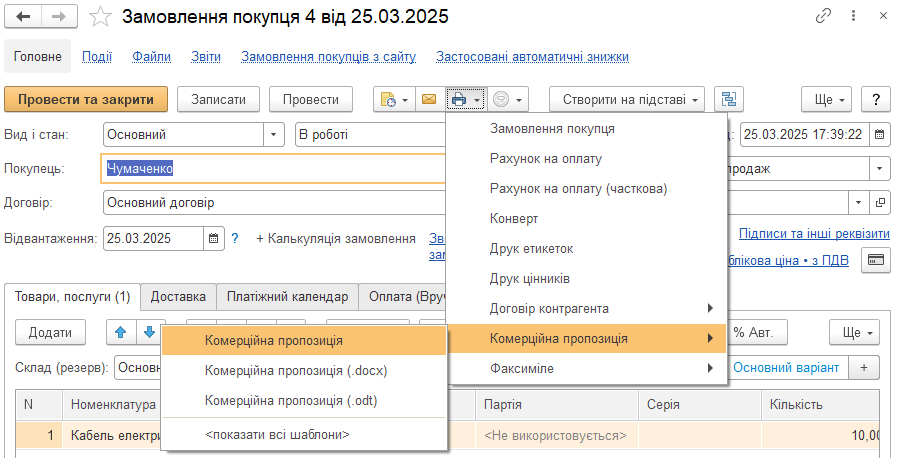Choose Комерційна пропозиція (.docx)

coord(304,371)
